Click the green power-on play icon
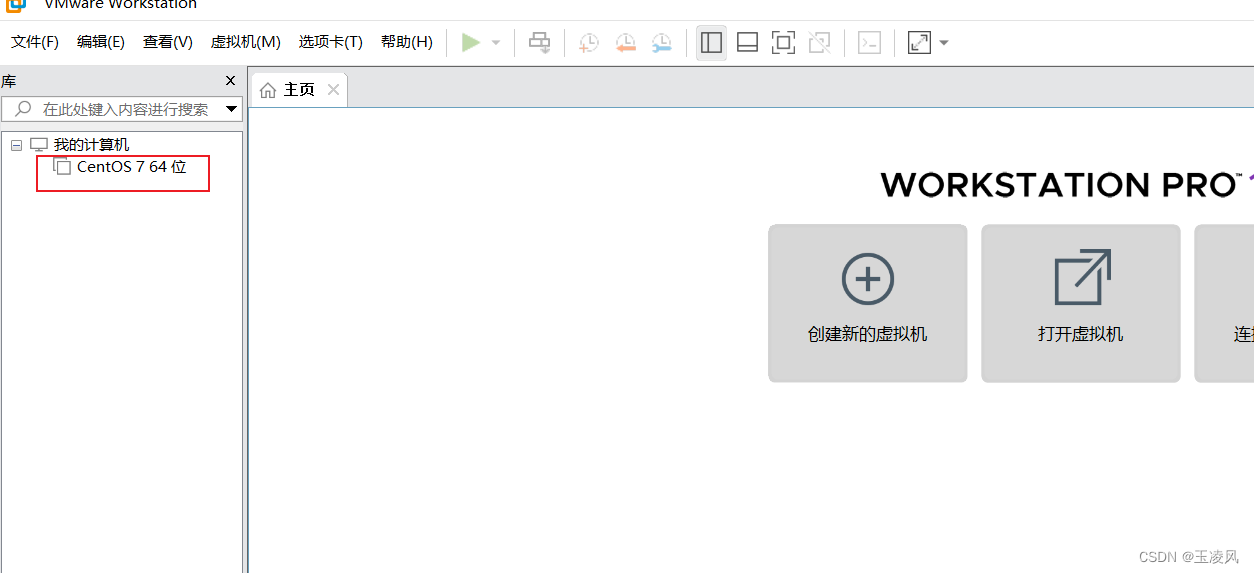This screenshot has height=573, width=1254. coord(471,43)
